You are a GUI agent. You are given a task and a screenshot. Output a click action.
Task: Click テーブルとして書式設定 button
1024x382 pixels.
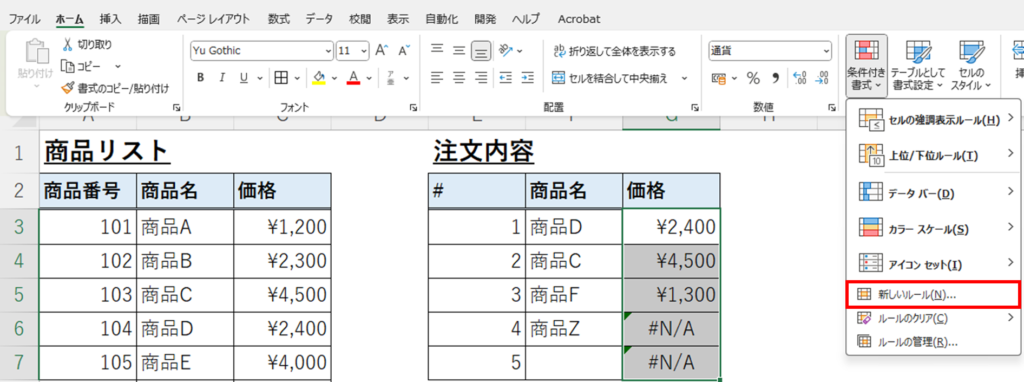click(x=918, y=65)
